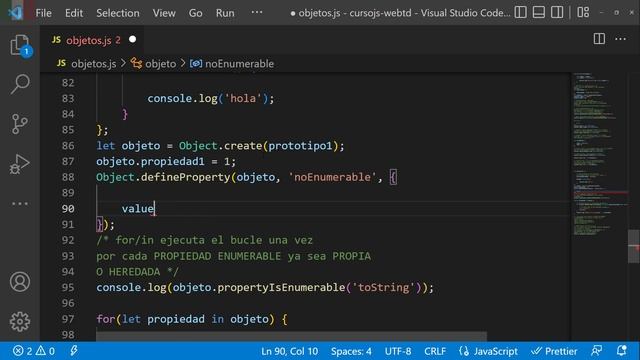Click line number 86 in the gutter
640x360 pixels.
pyautogui.click(x=68, y=146)
